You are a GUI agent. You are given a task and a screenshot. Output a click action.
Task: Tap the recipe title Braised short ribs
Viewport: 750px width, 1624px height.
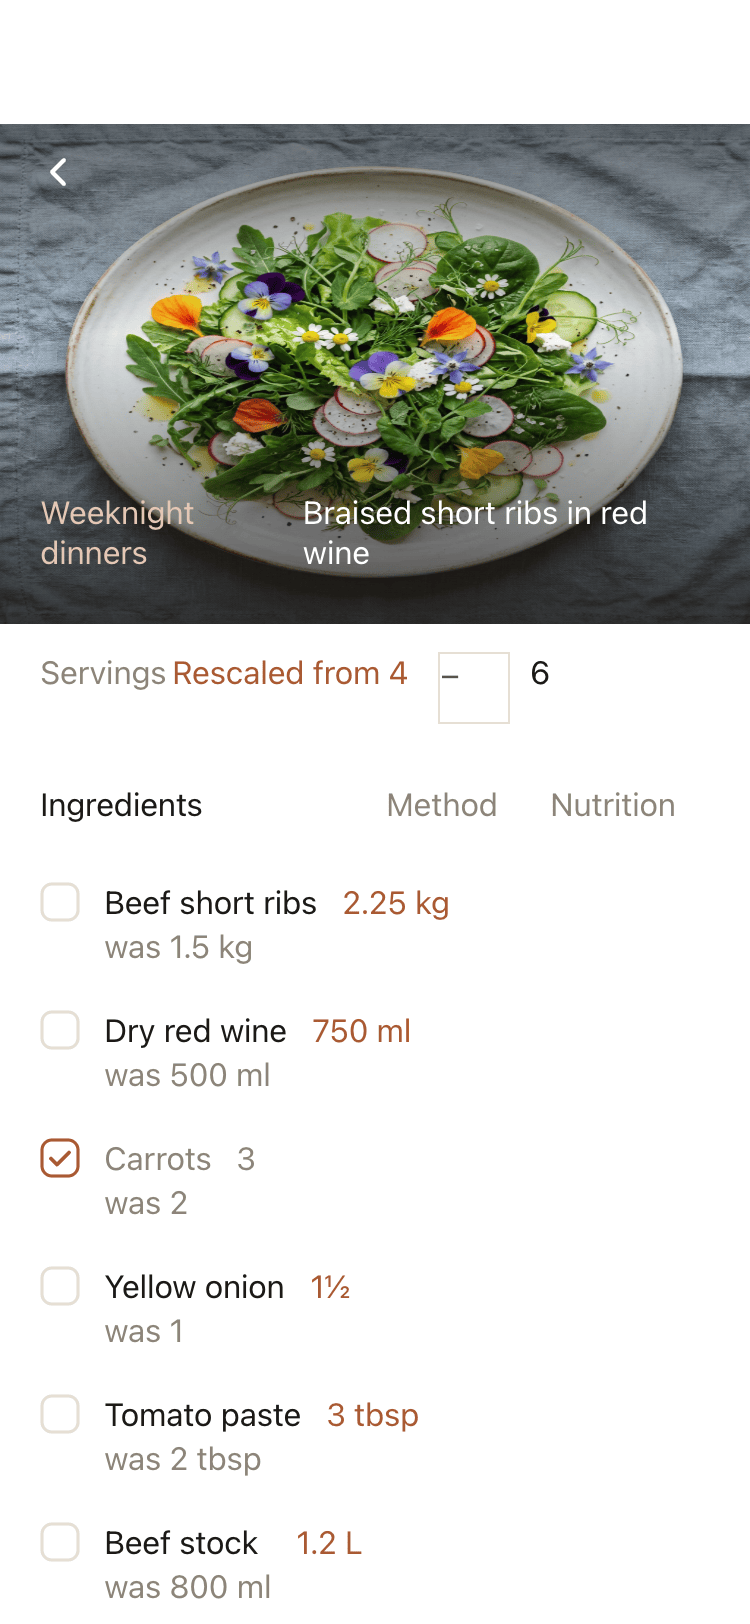(475, 533)
